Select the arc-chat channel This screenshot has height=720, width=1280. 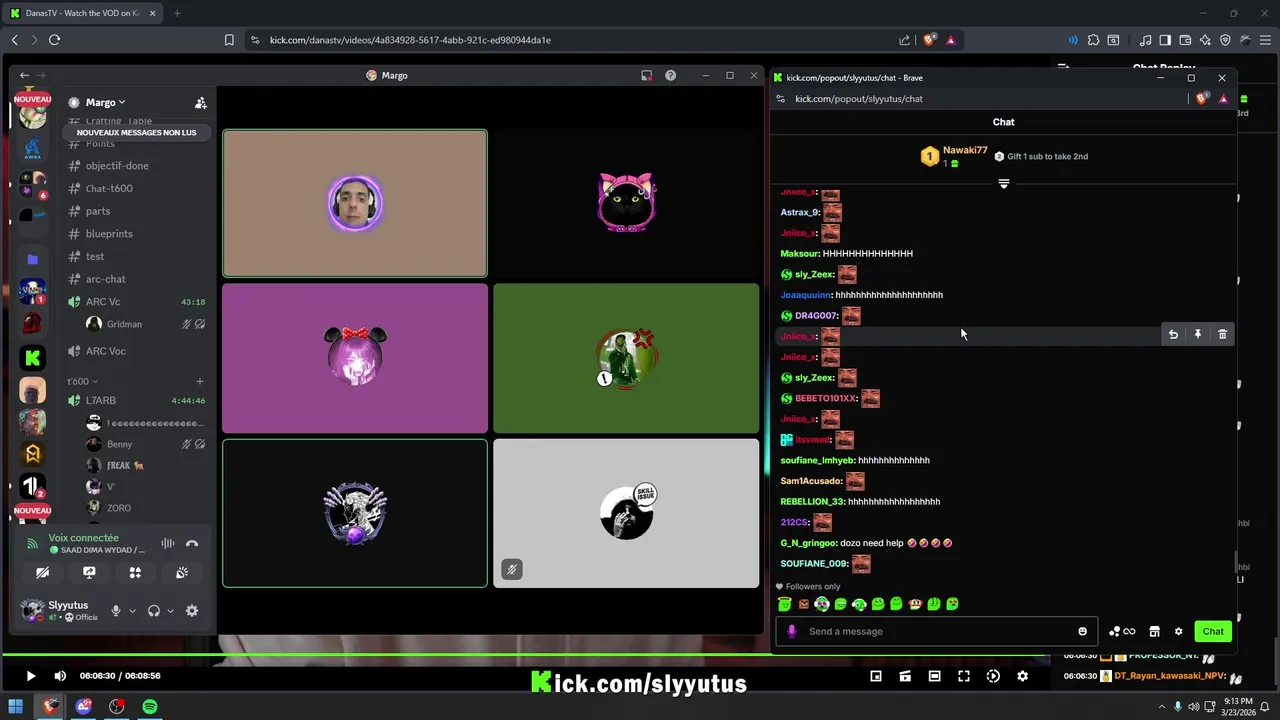[x=105, y=279]
